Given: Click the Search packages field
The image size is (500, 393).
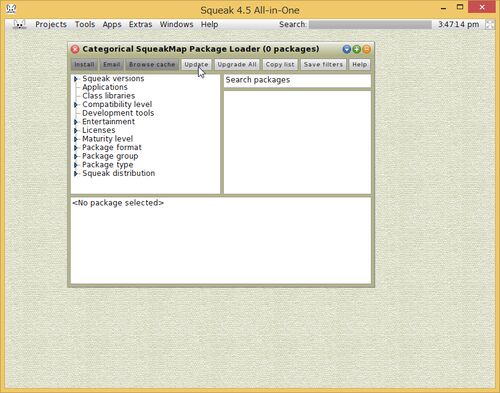Looking at the screenshot, I should [297, 80].
